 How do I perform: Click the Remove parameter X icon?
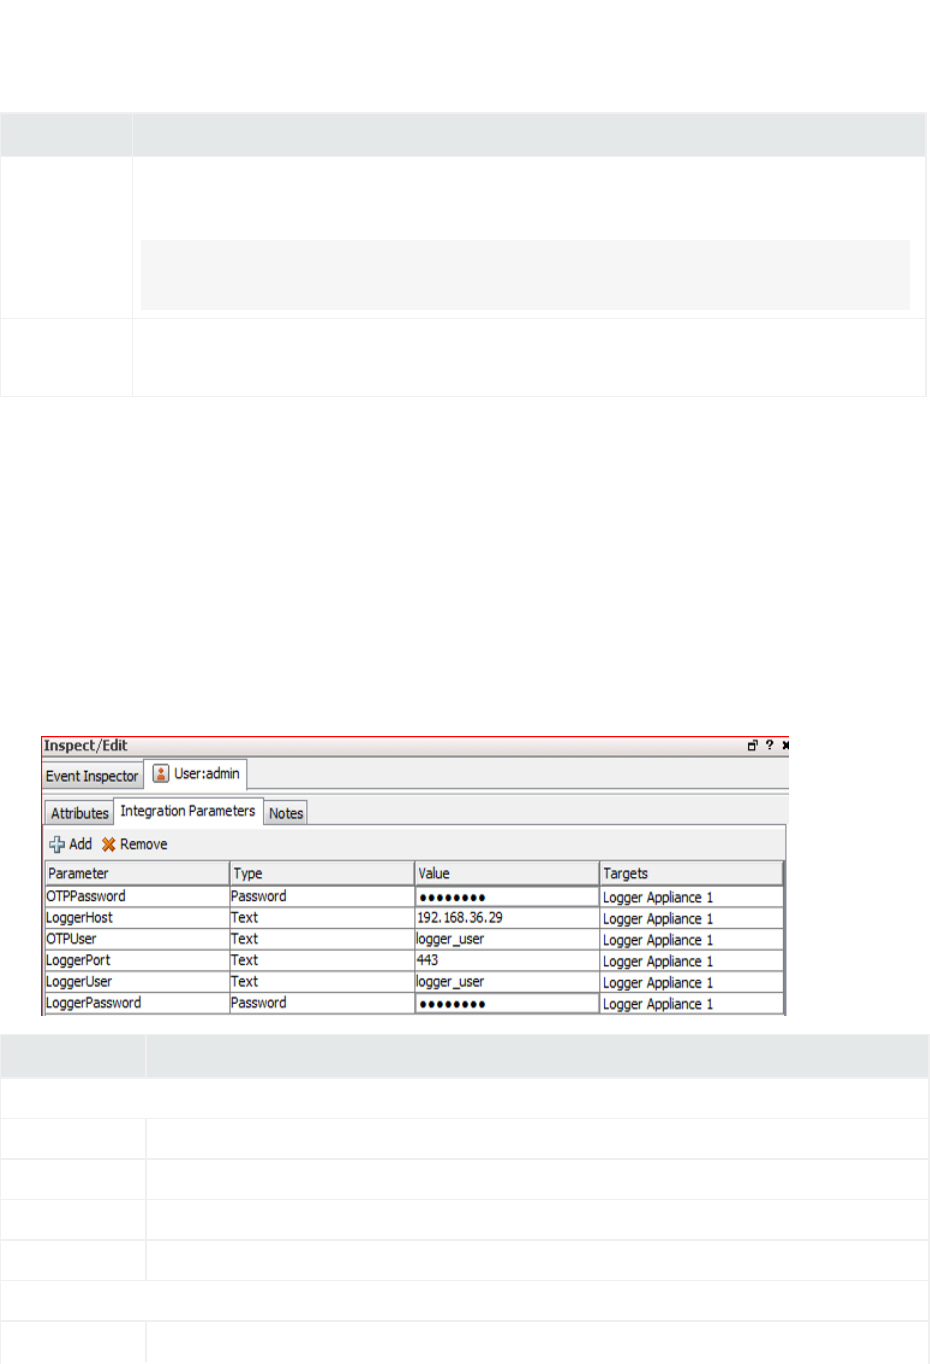(x=108, y=844)
